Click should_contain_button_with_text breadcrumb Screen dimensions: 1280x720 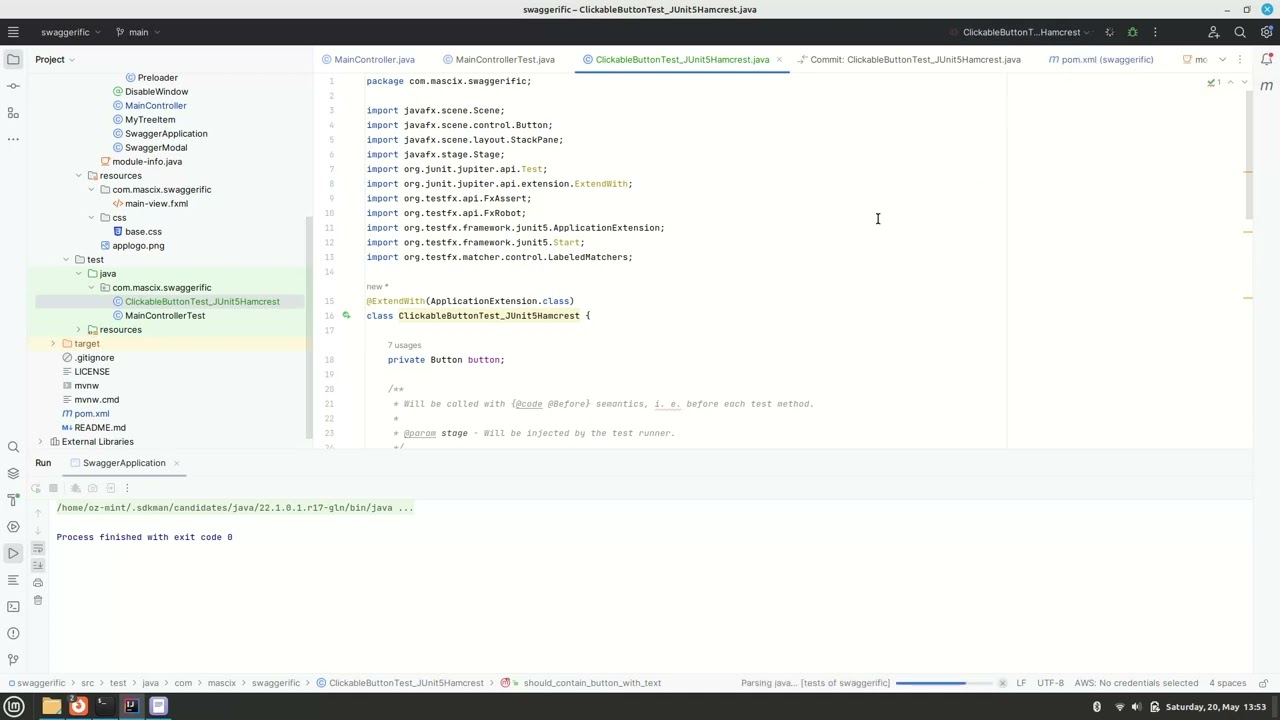tap(592, 683)
